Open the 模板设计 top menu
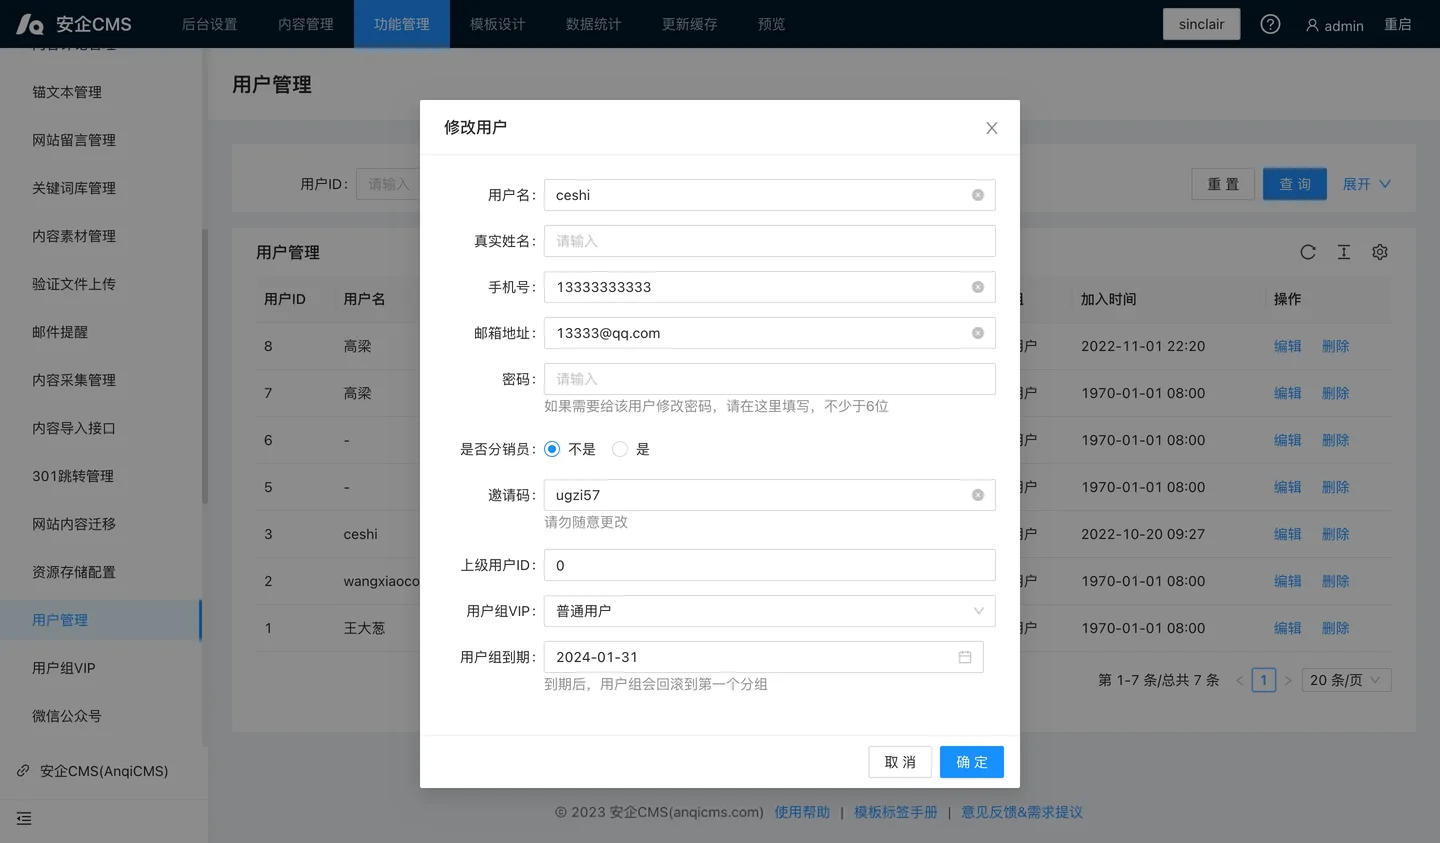This screenshot has width=1440, height=843. click(498, 24)
